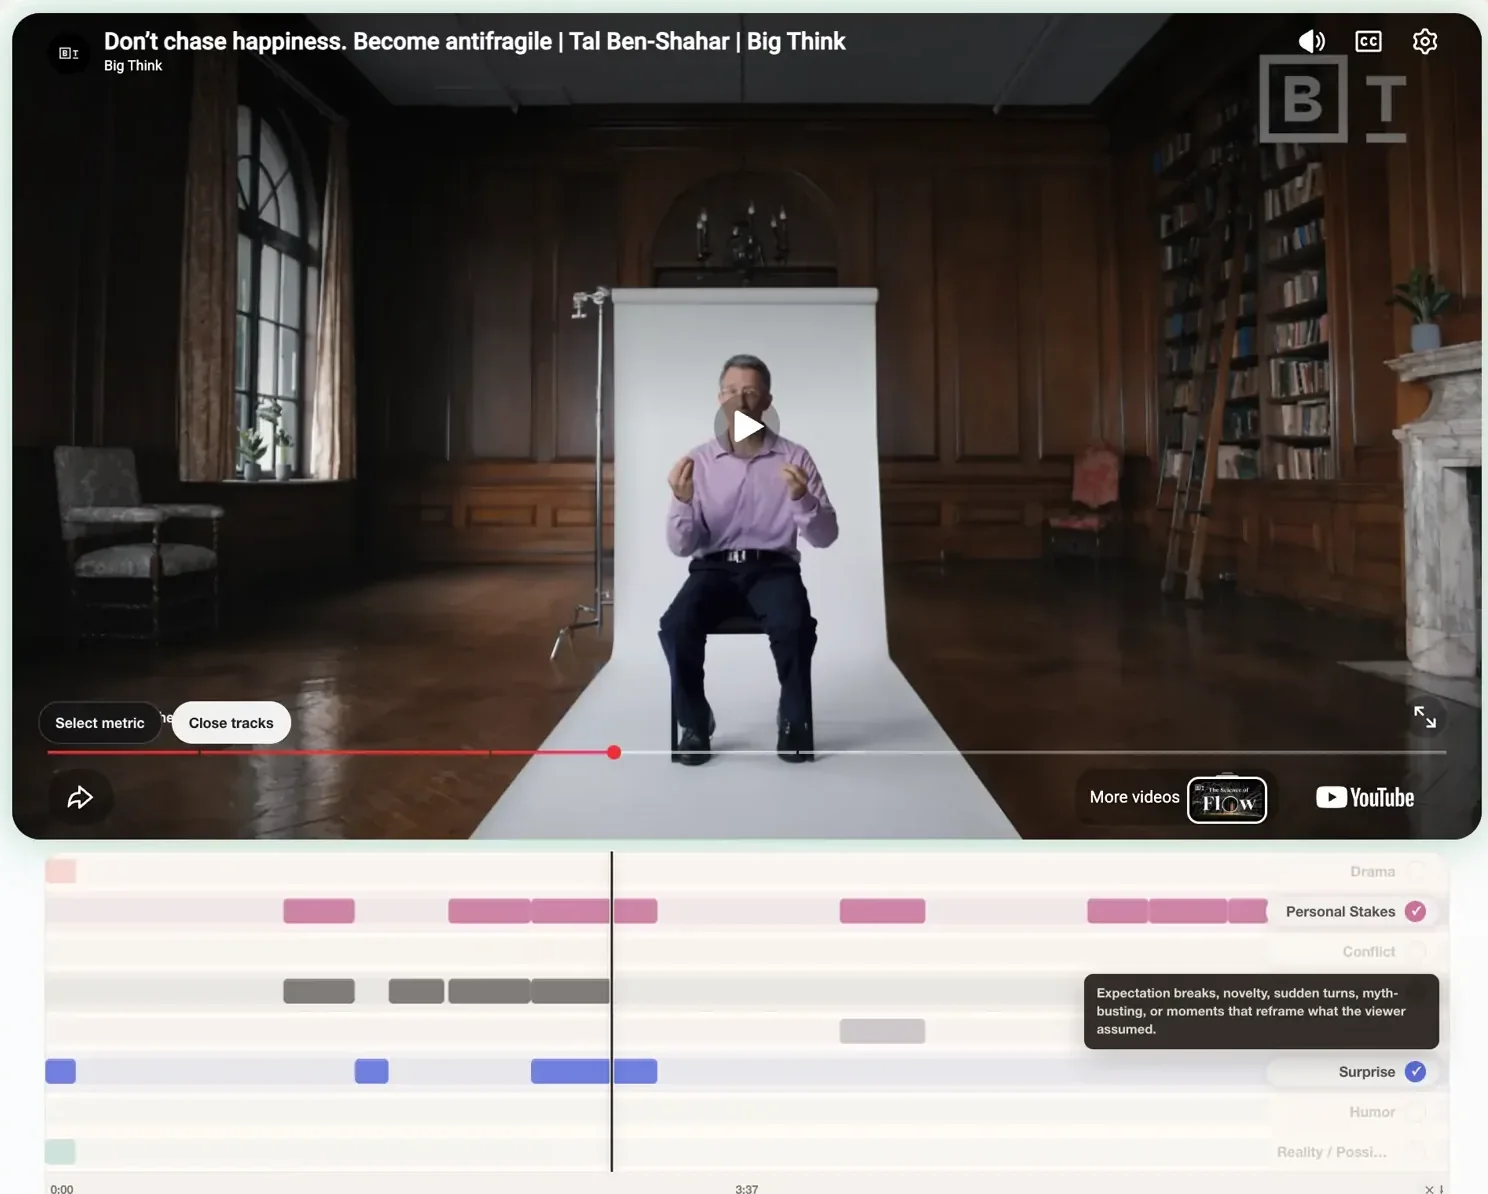Enter fullscreen with the expand arrows icon
The height and width of the screenshot is (1194, 1488).
point(1425,716)
